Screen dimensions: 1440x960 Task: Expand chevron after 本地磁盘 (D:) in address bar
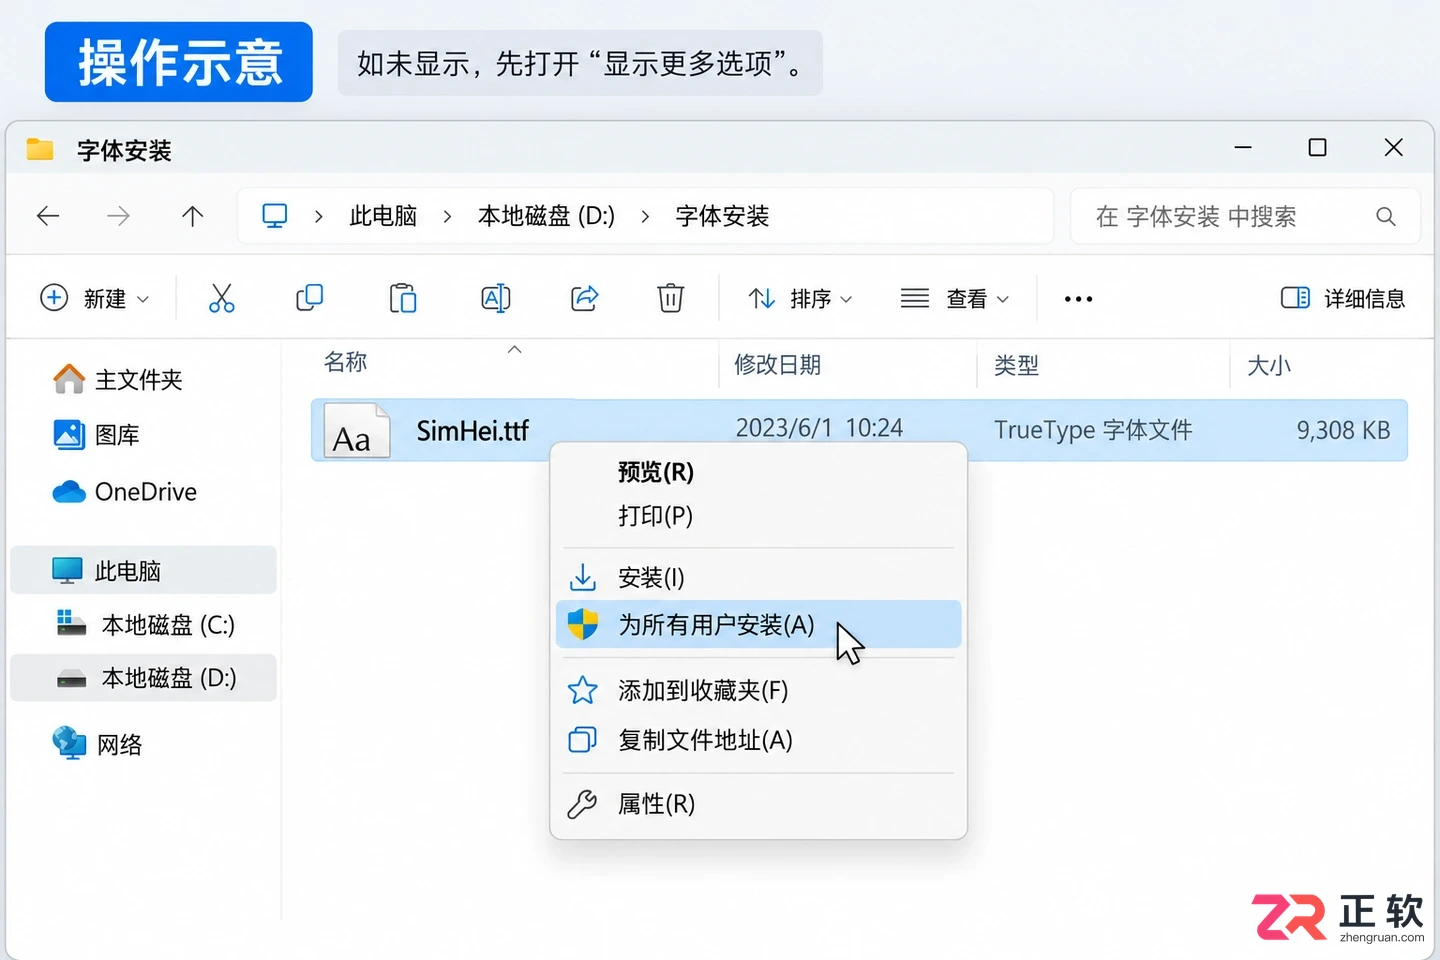pos(645,216)
